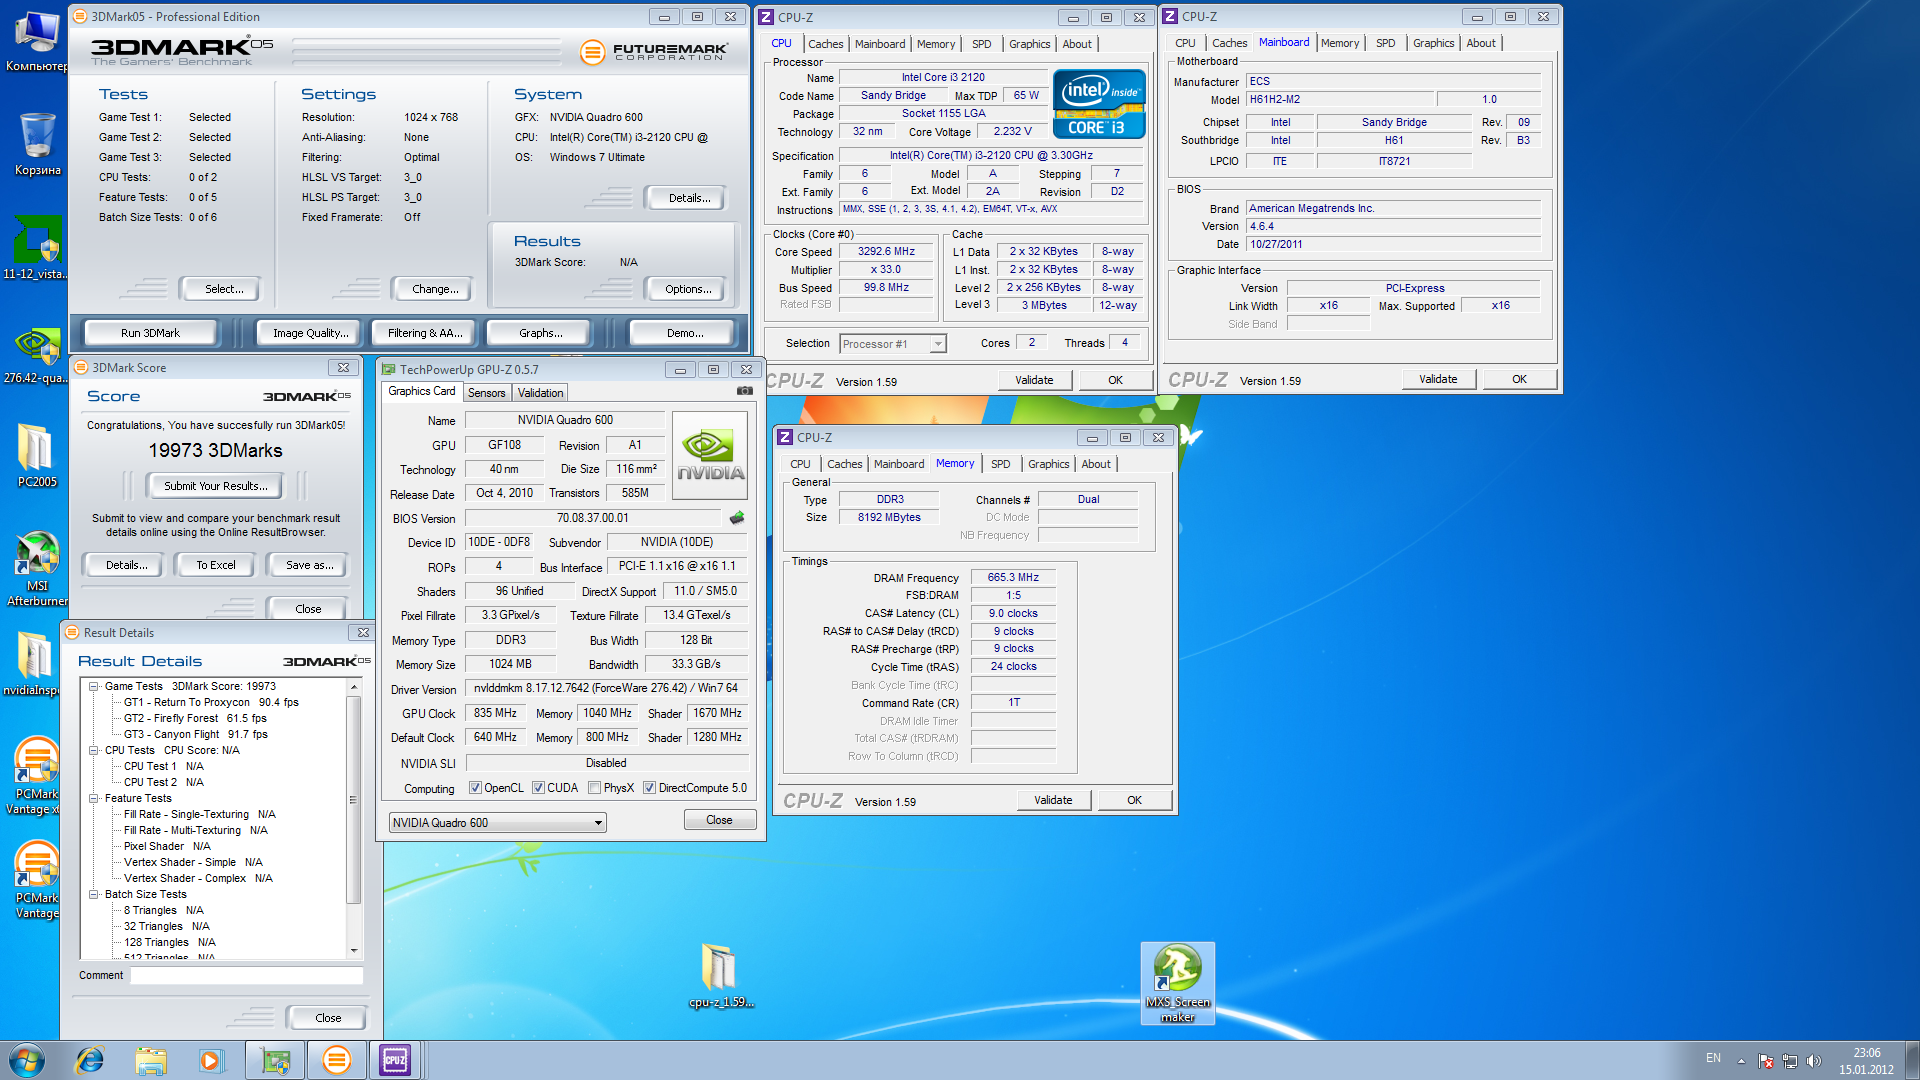Screen dimensions: 1920x1080
Task: Click GPU-Z BIOS save chip icon
Action: [x=737, y=518]
